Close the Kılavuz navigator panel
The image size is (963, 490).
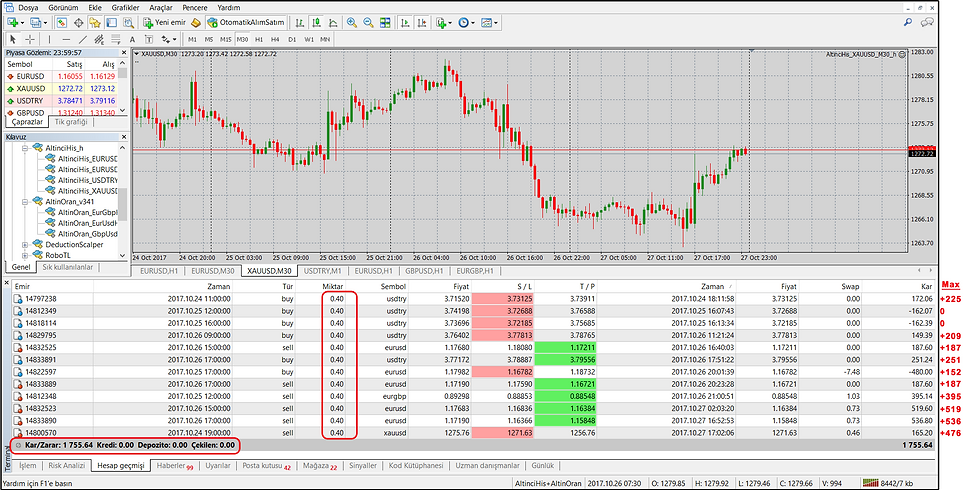point(123,137)
